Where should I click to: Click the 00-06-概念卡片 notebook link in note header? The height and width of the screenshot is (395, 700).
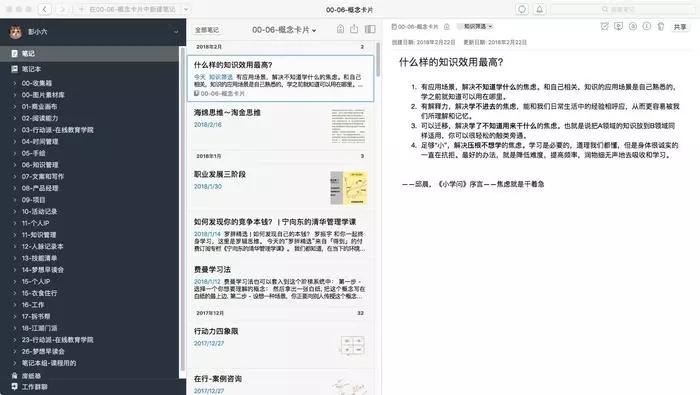coord(415,27)
